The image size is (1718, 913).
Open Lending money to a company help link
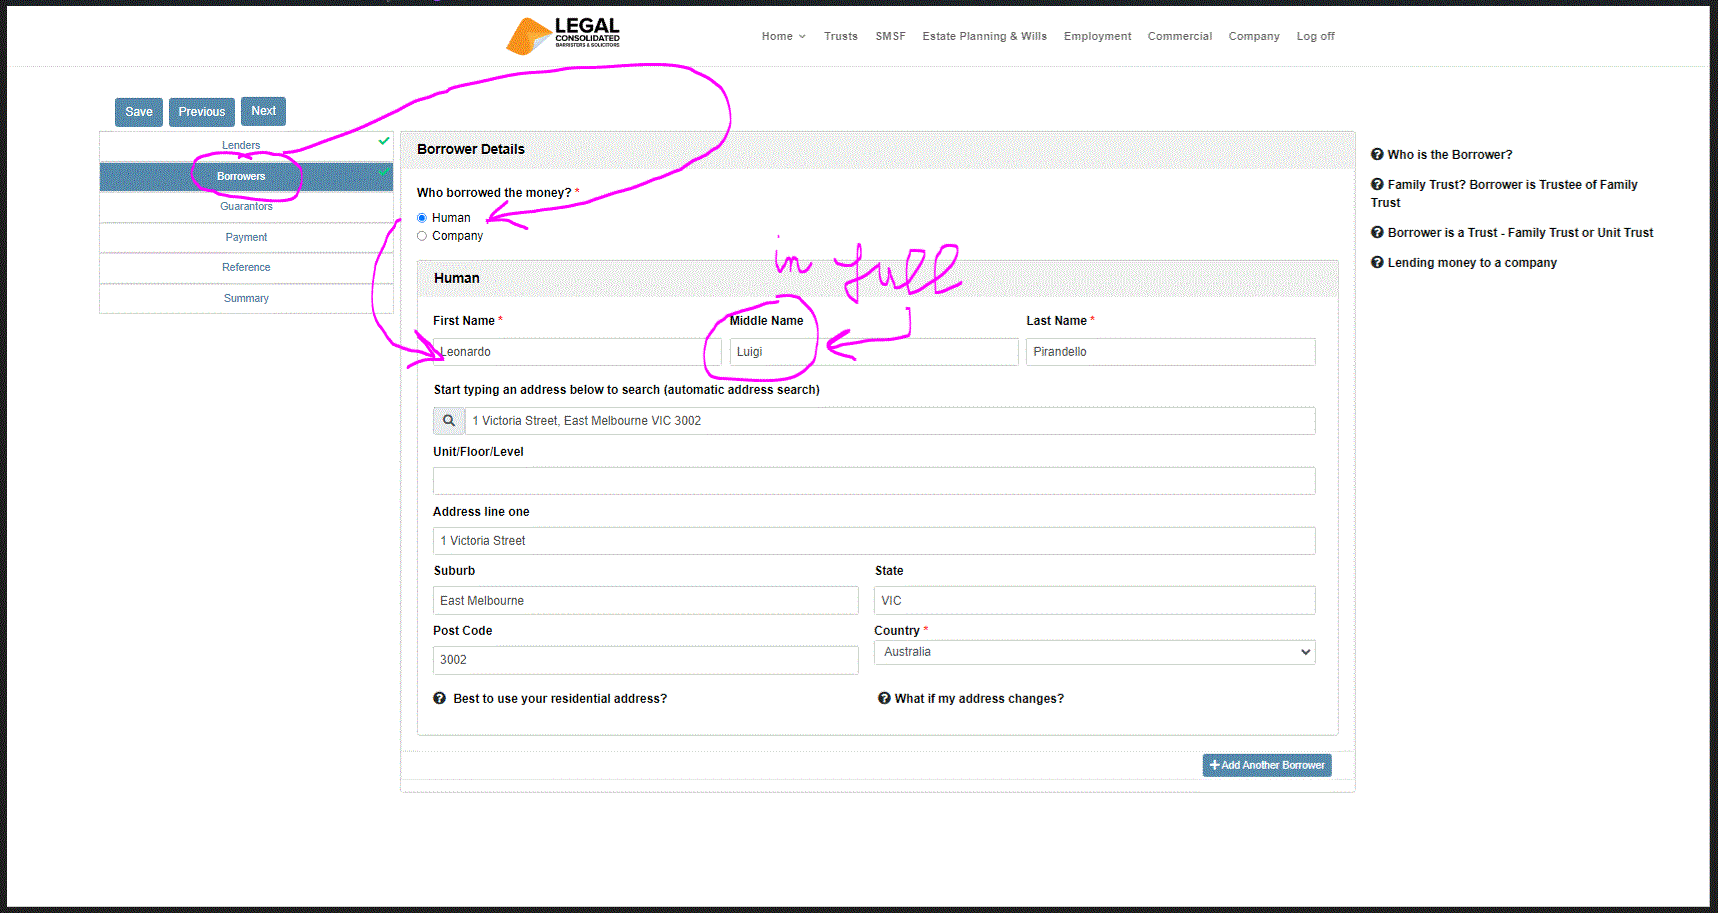coord(1472,262)
